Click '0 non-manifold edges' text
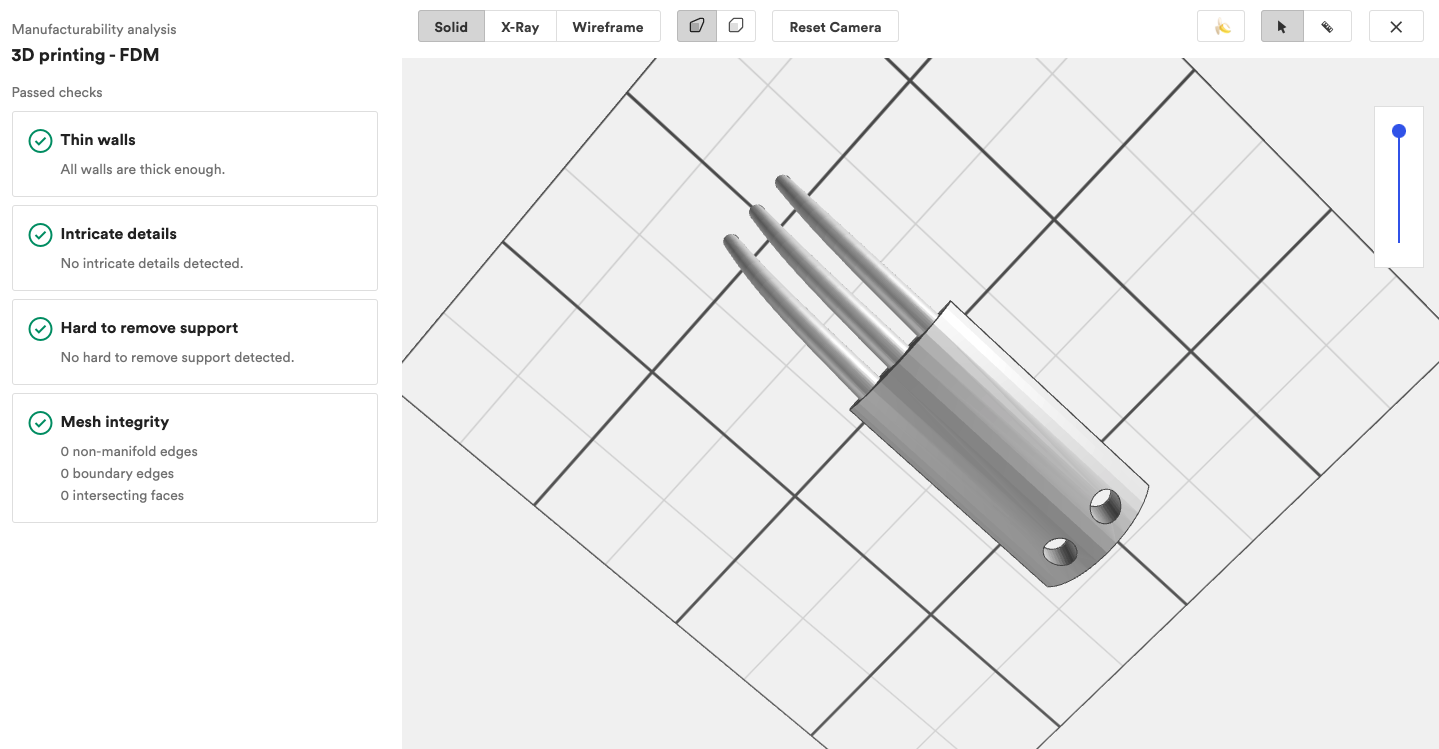Screen dimensions: 1439x749 (129, 451)
